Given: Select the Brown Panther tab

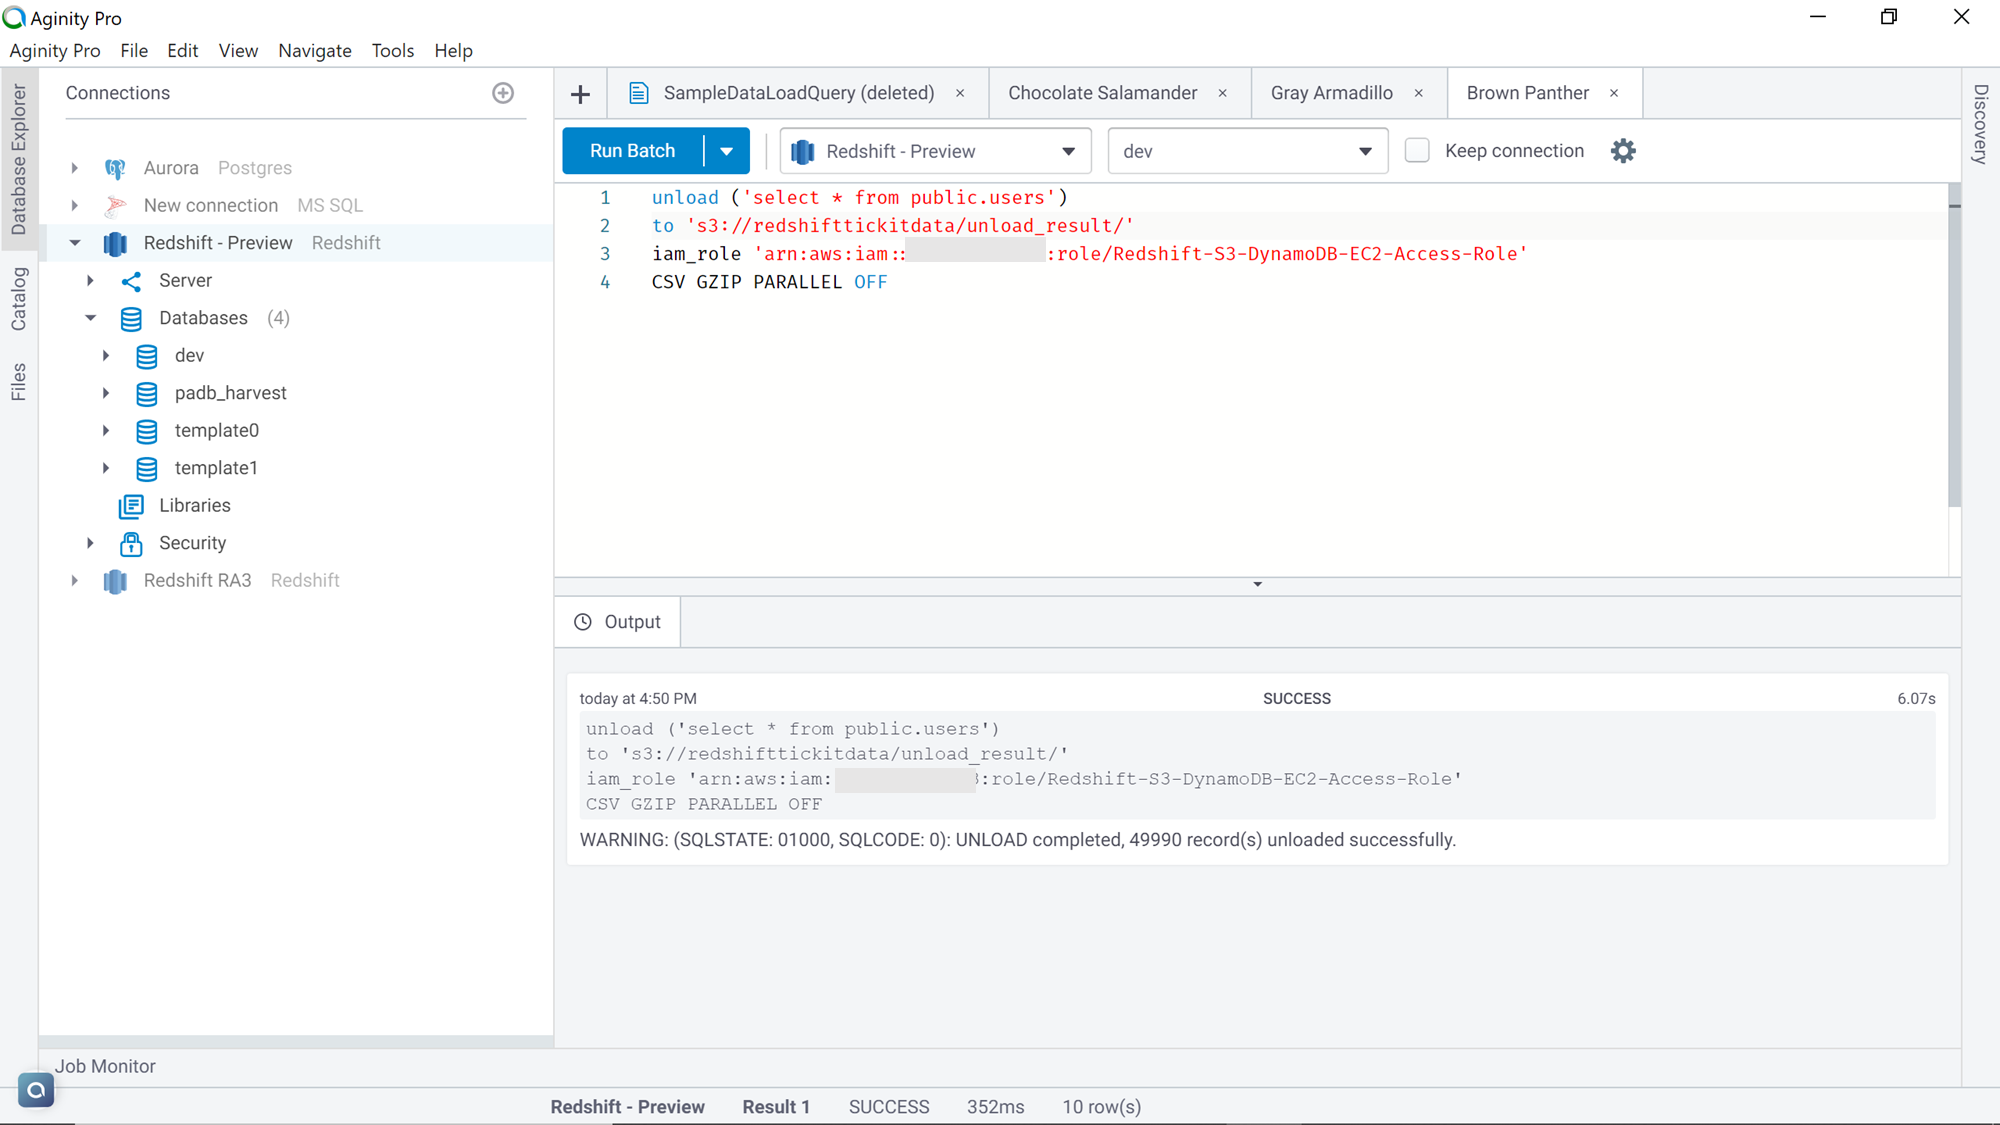Looking at the screenshot, I should click(1527, 92).
